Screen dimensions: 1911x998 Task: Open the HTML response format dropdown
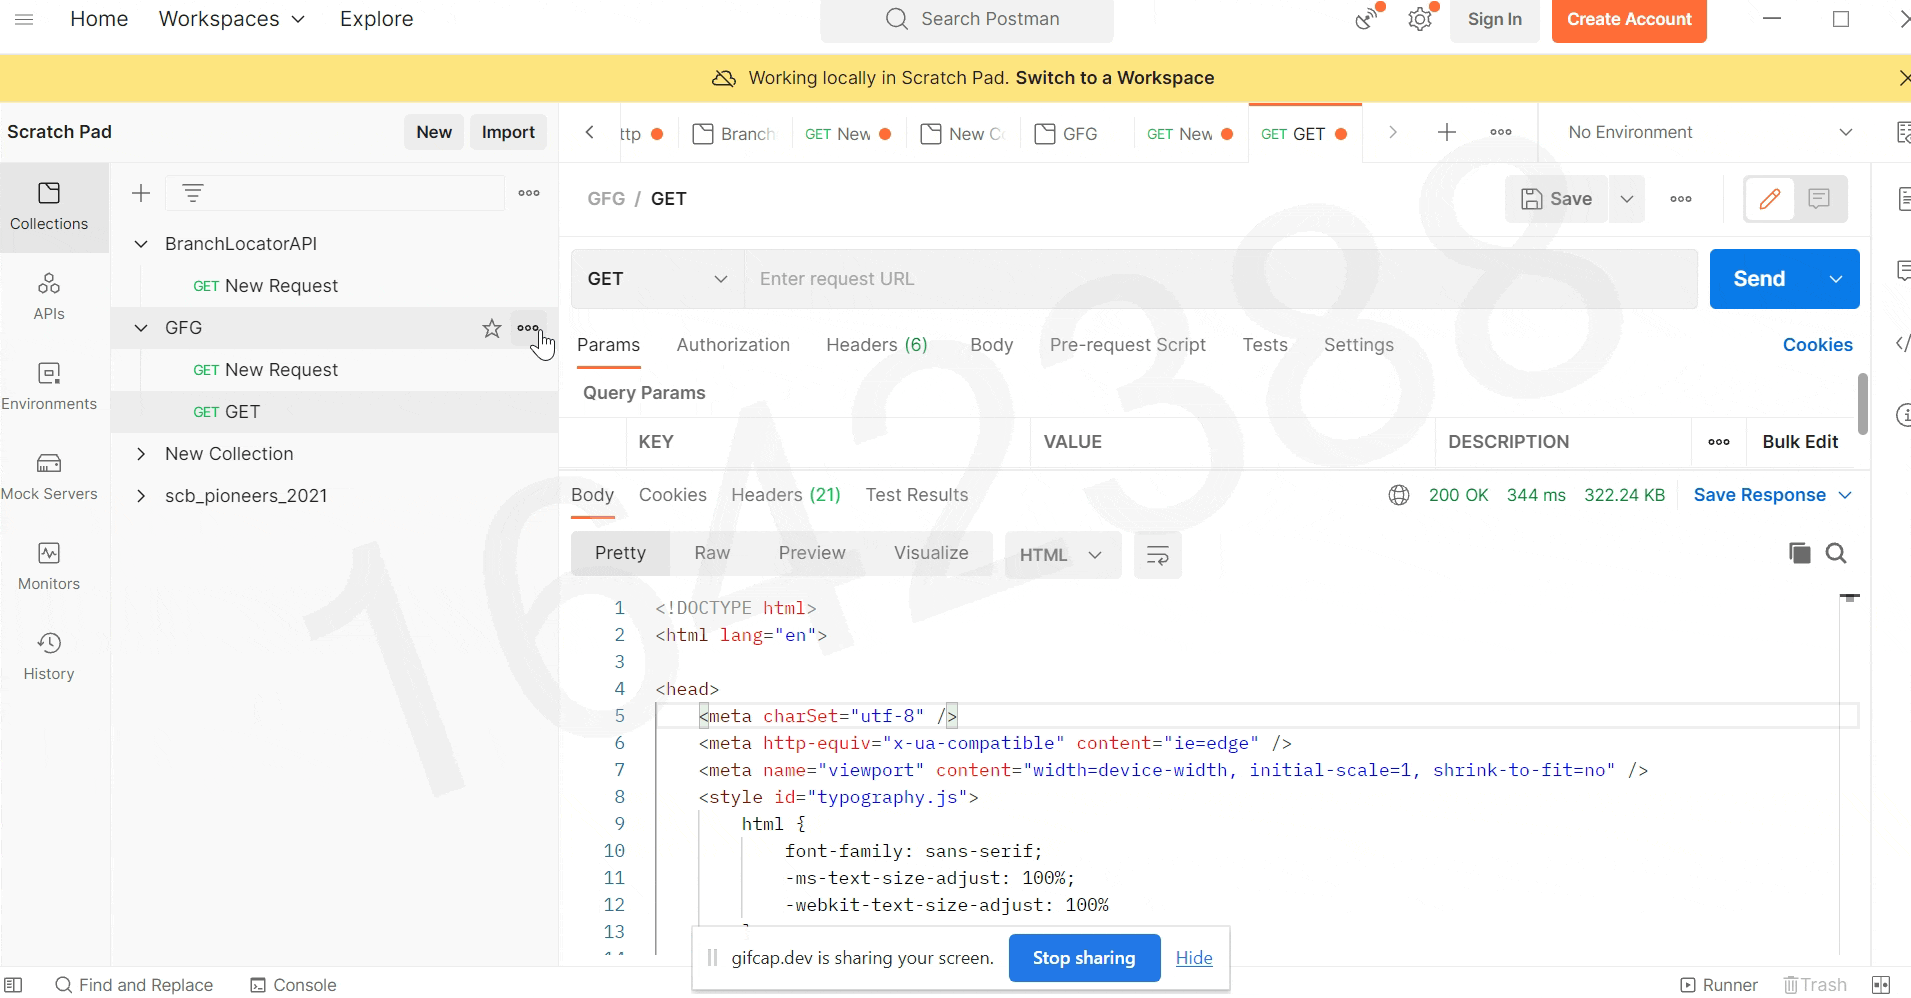click(x=1062, y=555)
